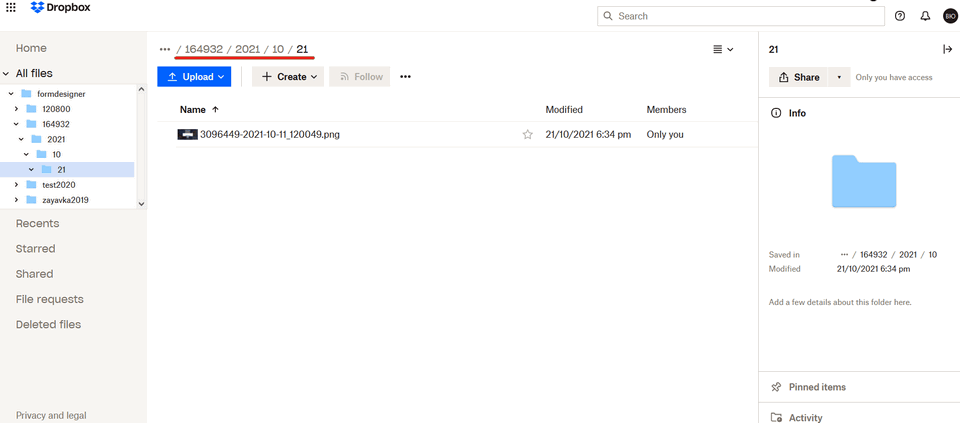Screen dimensions: 960x423
Task: Collapse the formdesigner folder tree node
Action: tap(11, 94)
